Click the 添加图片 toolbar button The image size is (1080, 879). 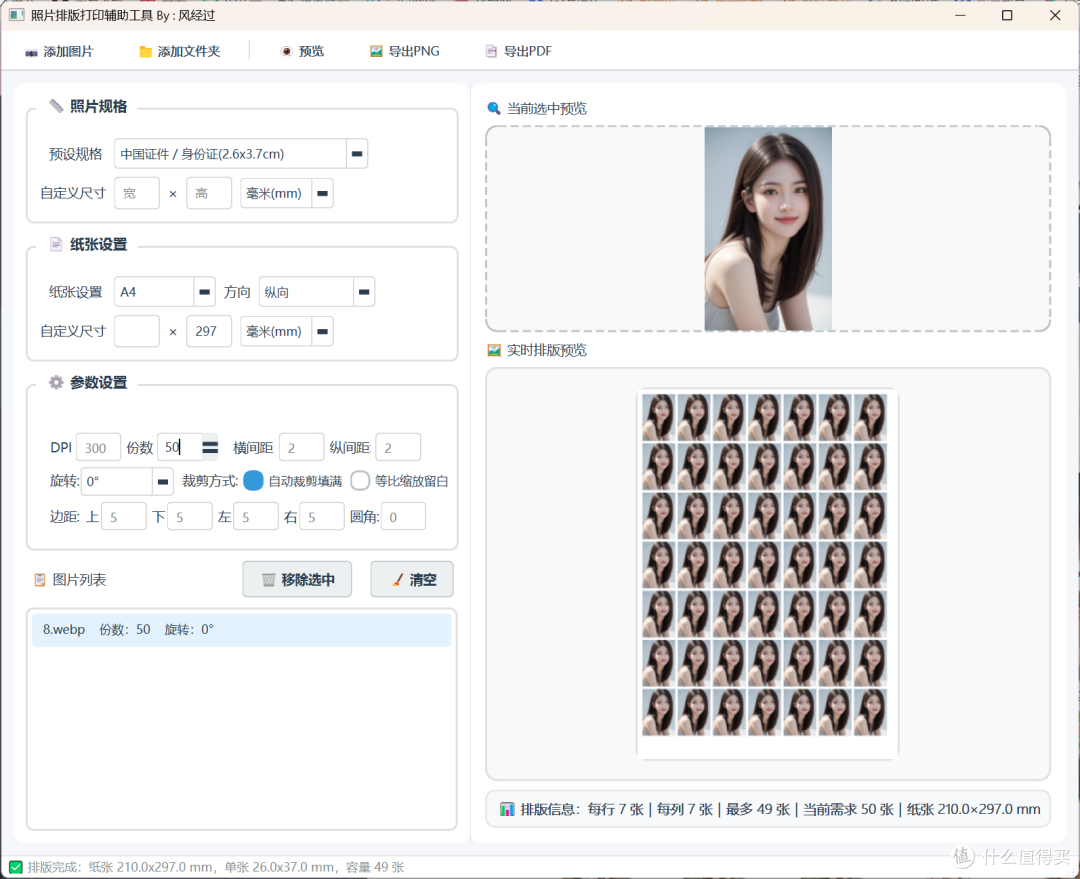point(59,52)
